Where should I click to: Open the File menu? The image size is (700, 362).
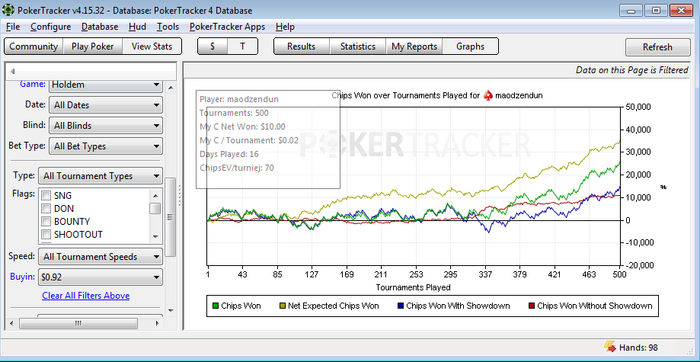point(13,27)
